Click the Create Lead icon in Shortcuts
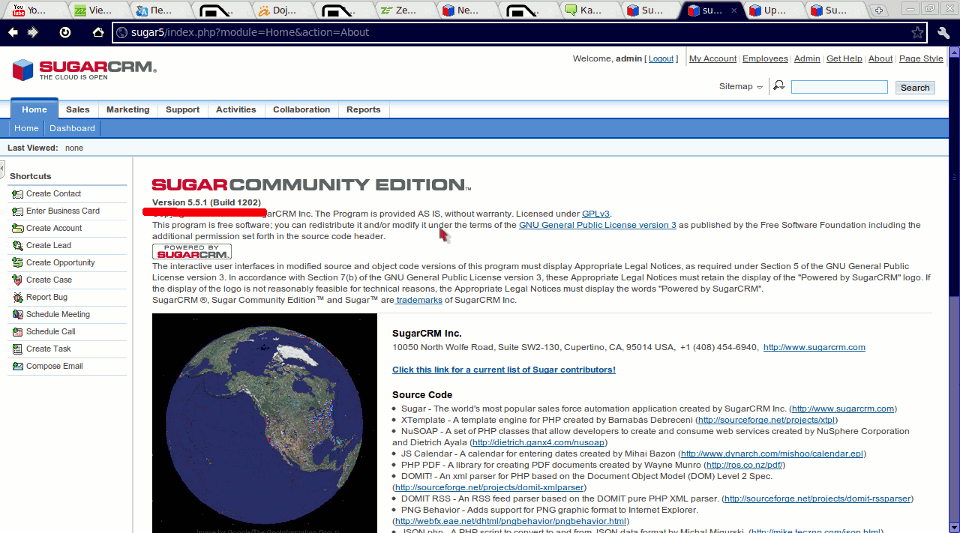Viewport: 960px width, 533px height. [x=18, y=246]
